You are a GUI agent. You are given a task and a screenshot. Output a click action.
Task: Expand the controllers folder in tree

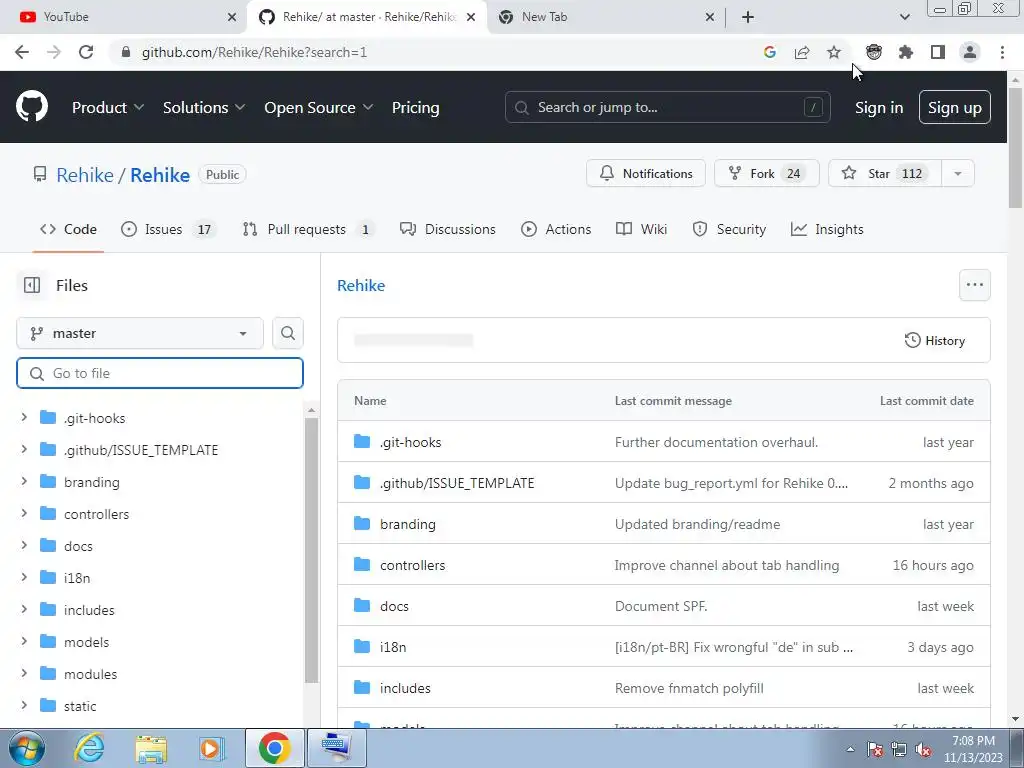click(24, 513)
